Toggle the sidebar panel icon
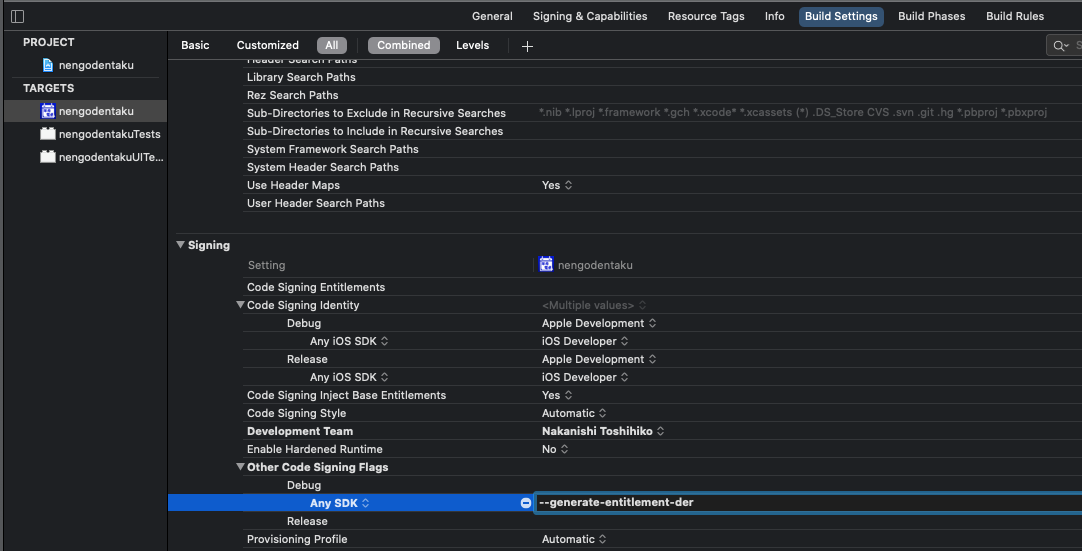This screenshot has width=1082, height=551. pyautogui.click(x=18, y=16)
